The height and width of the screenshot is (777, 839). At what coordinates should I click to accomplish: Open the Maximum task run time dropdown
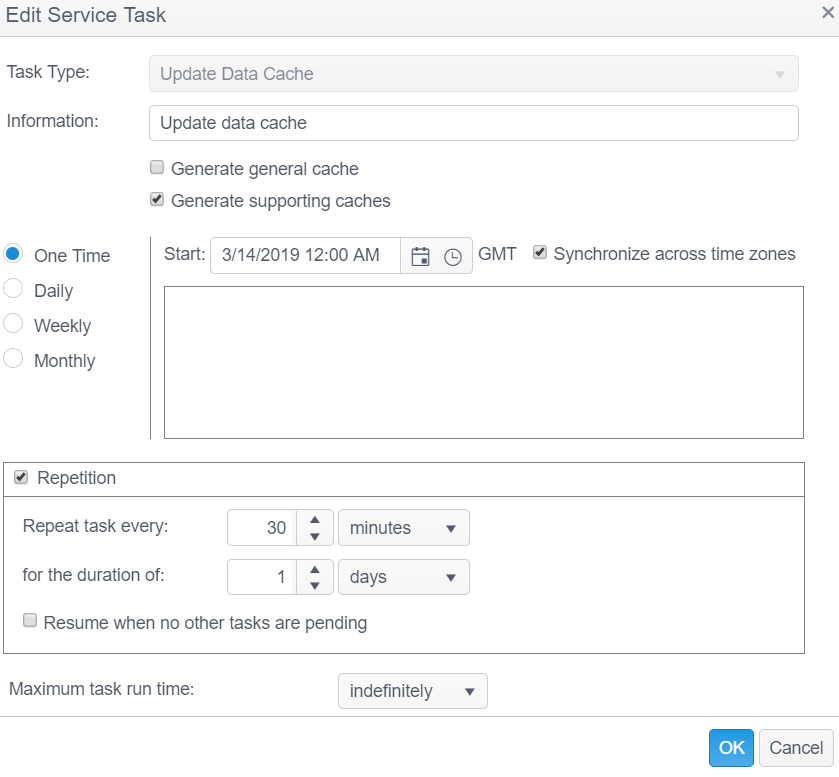(x=412, y=691)
